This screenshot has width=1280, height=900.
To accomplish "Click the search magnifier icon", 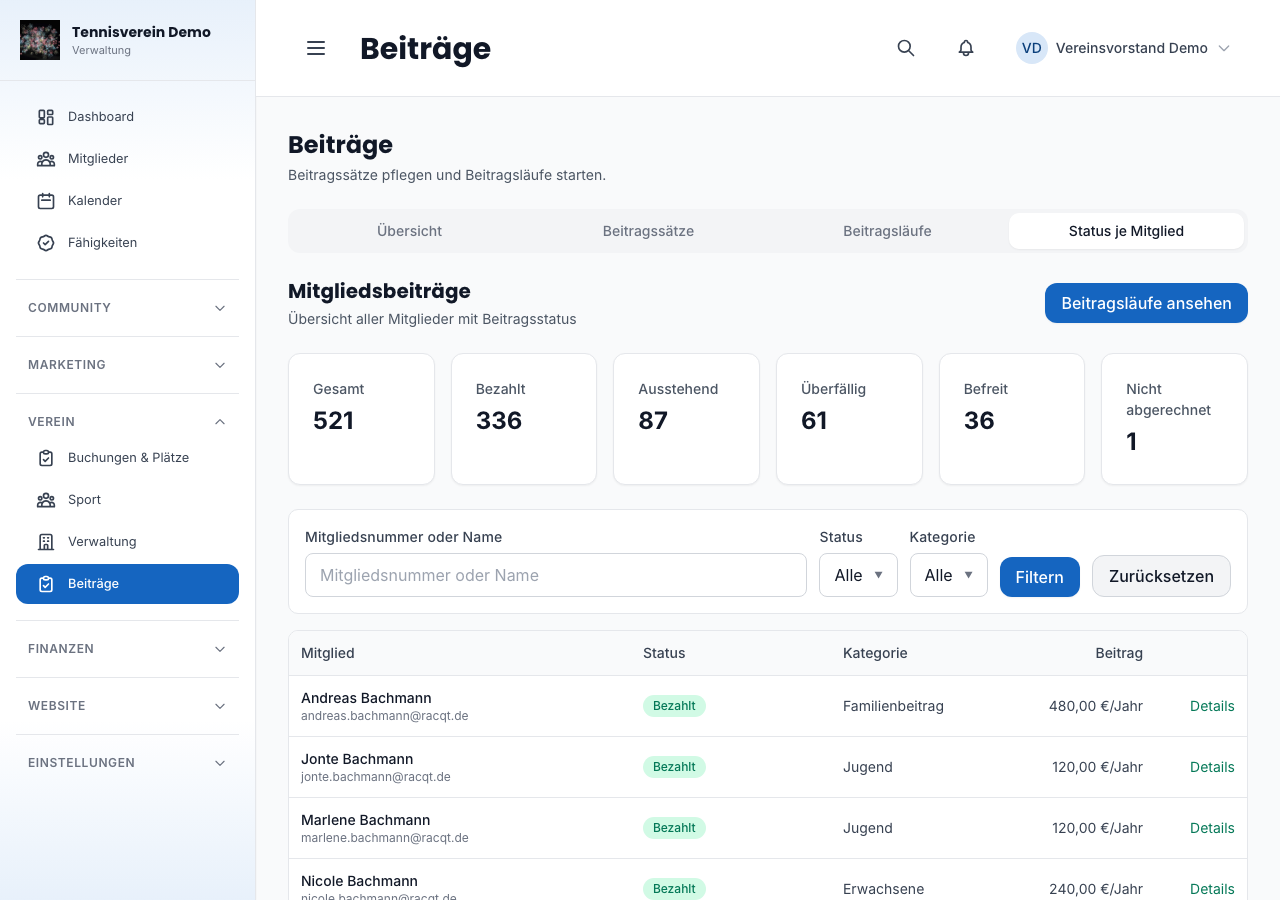I will coord(906,48).
